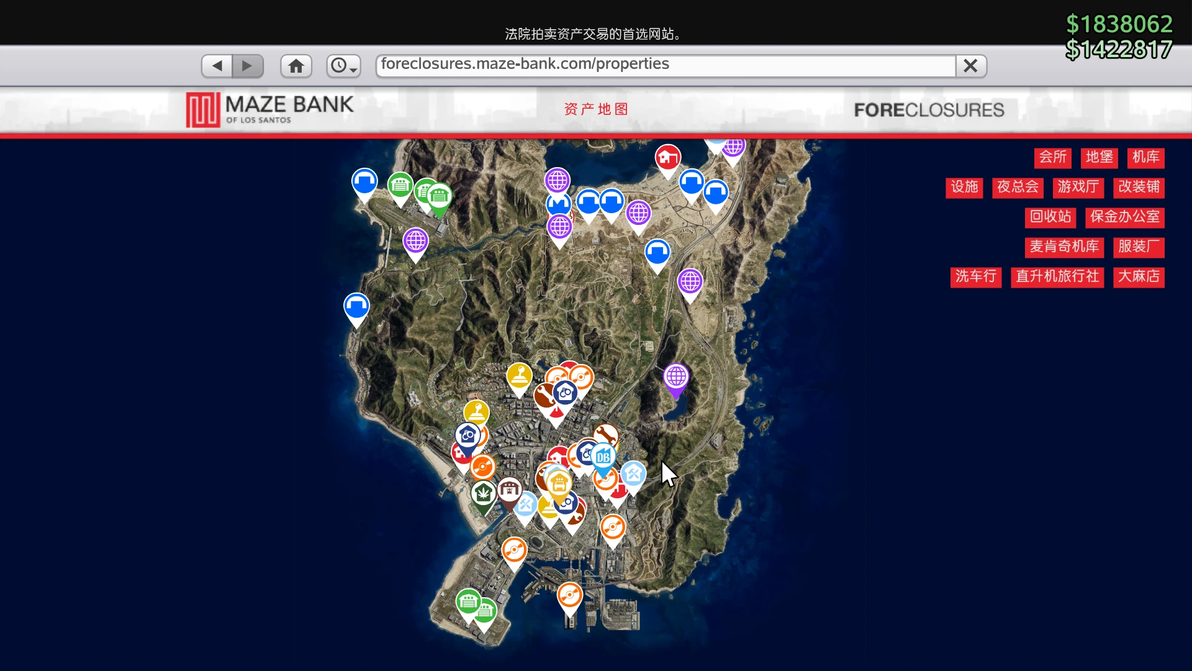This screenshot has height=671, width=1192.
Task: Go forward with the browser forward arrow
Action: click(x=248, y=65)
